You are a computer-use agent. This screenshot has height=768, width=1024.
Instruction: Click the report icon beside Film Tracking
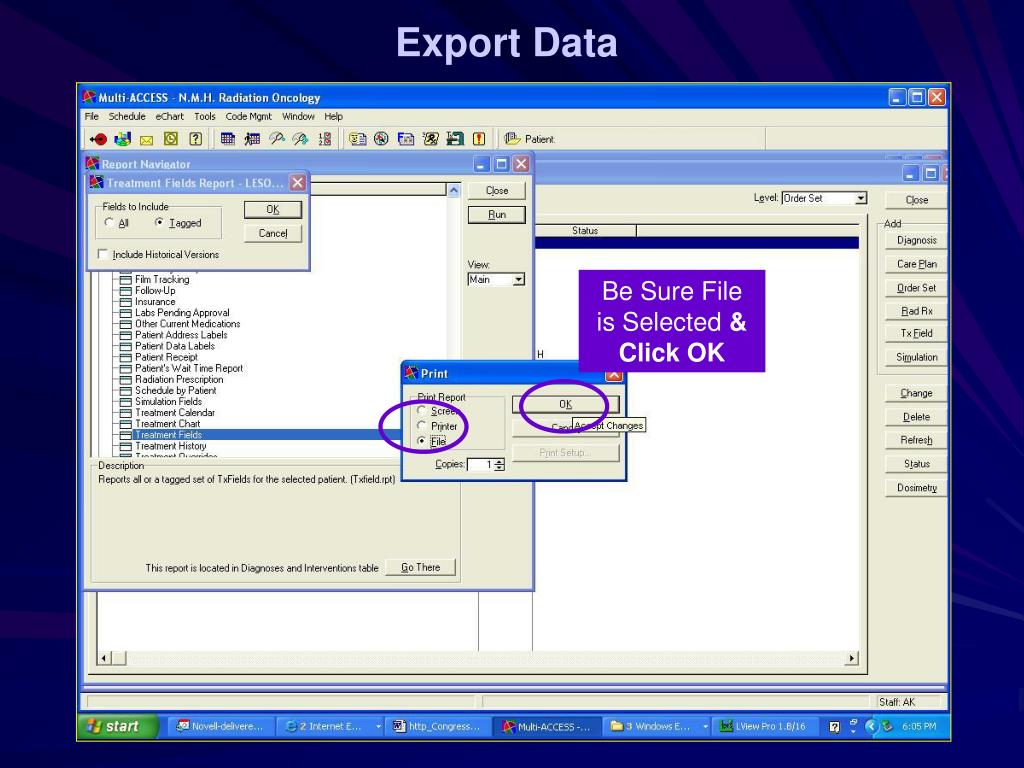click(x=125, y=280)
